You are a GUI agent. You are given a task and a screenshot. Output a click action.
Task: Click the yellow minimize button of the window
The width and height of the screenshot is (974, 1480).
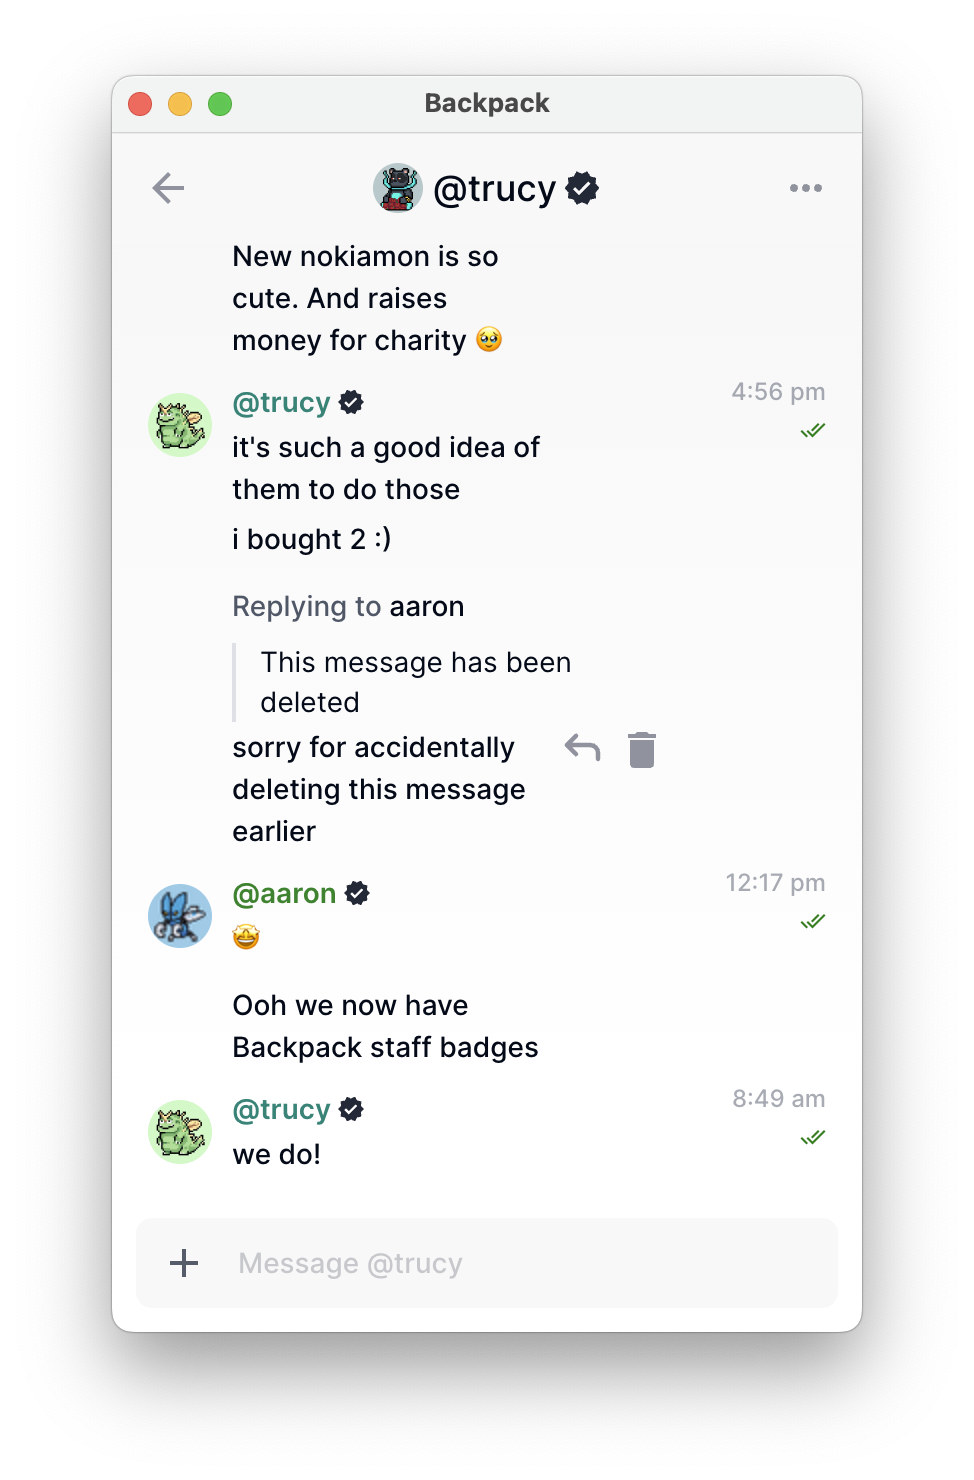180,103
